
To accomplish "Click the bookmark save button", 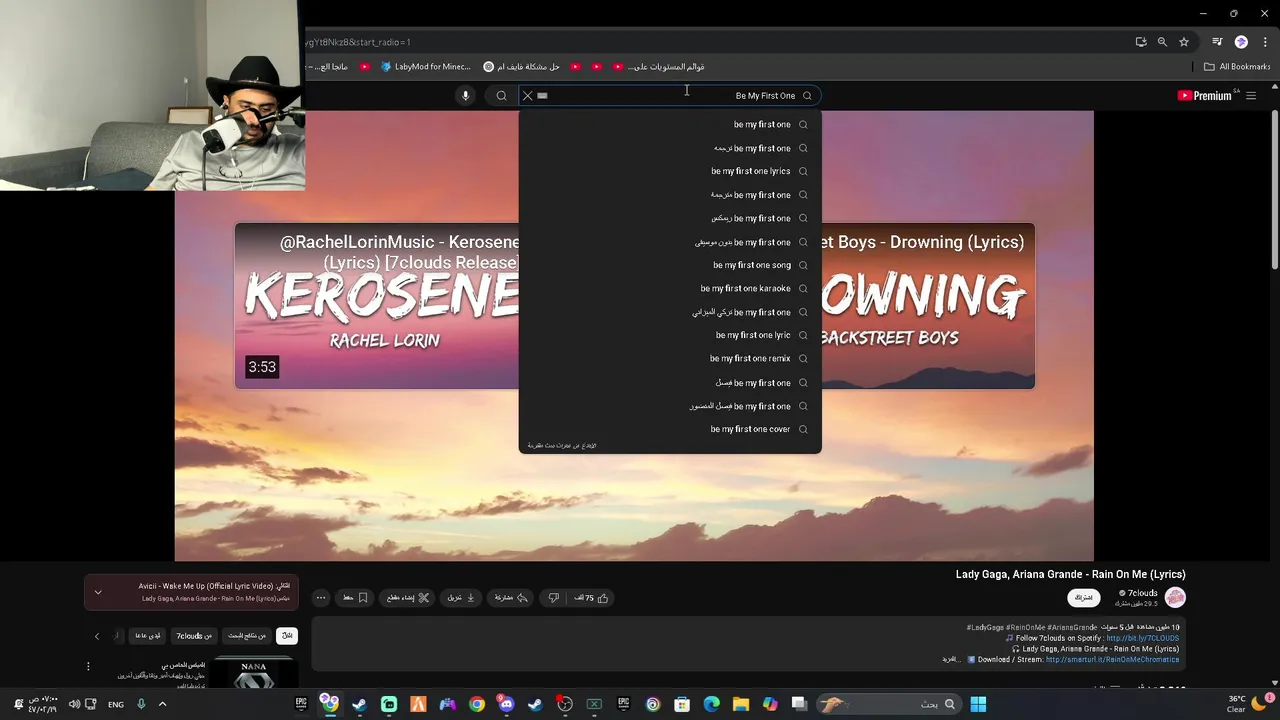I will [x=355, y=598].
